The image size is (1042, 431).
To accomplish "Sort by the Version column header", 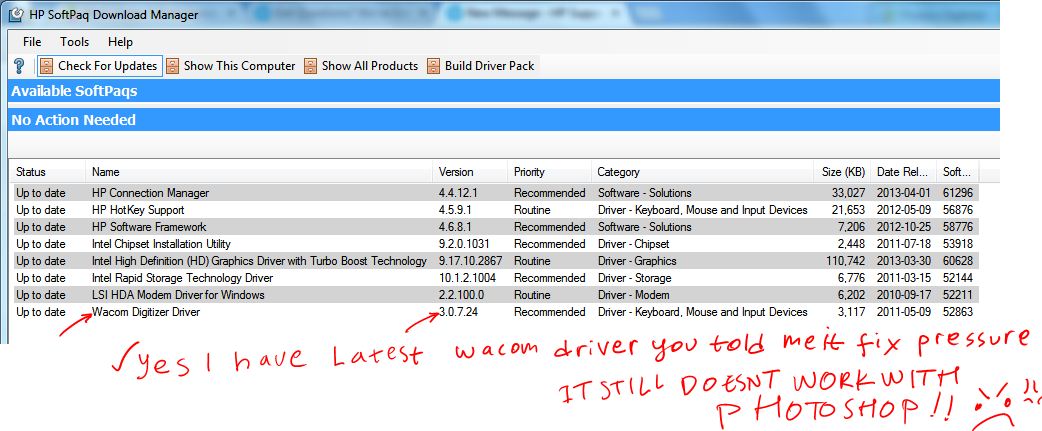I will (x=470, y=172).
